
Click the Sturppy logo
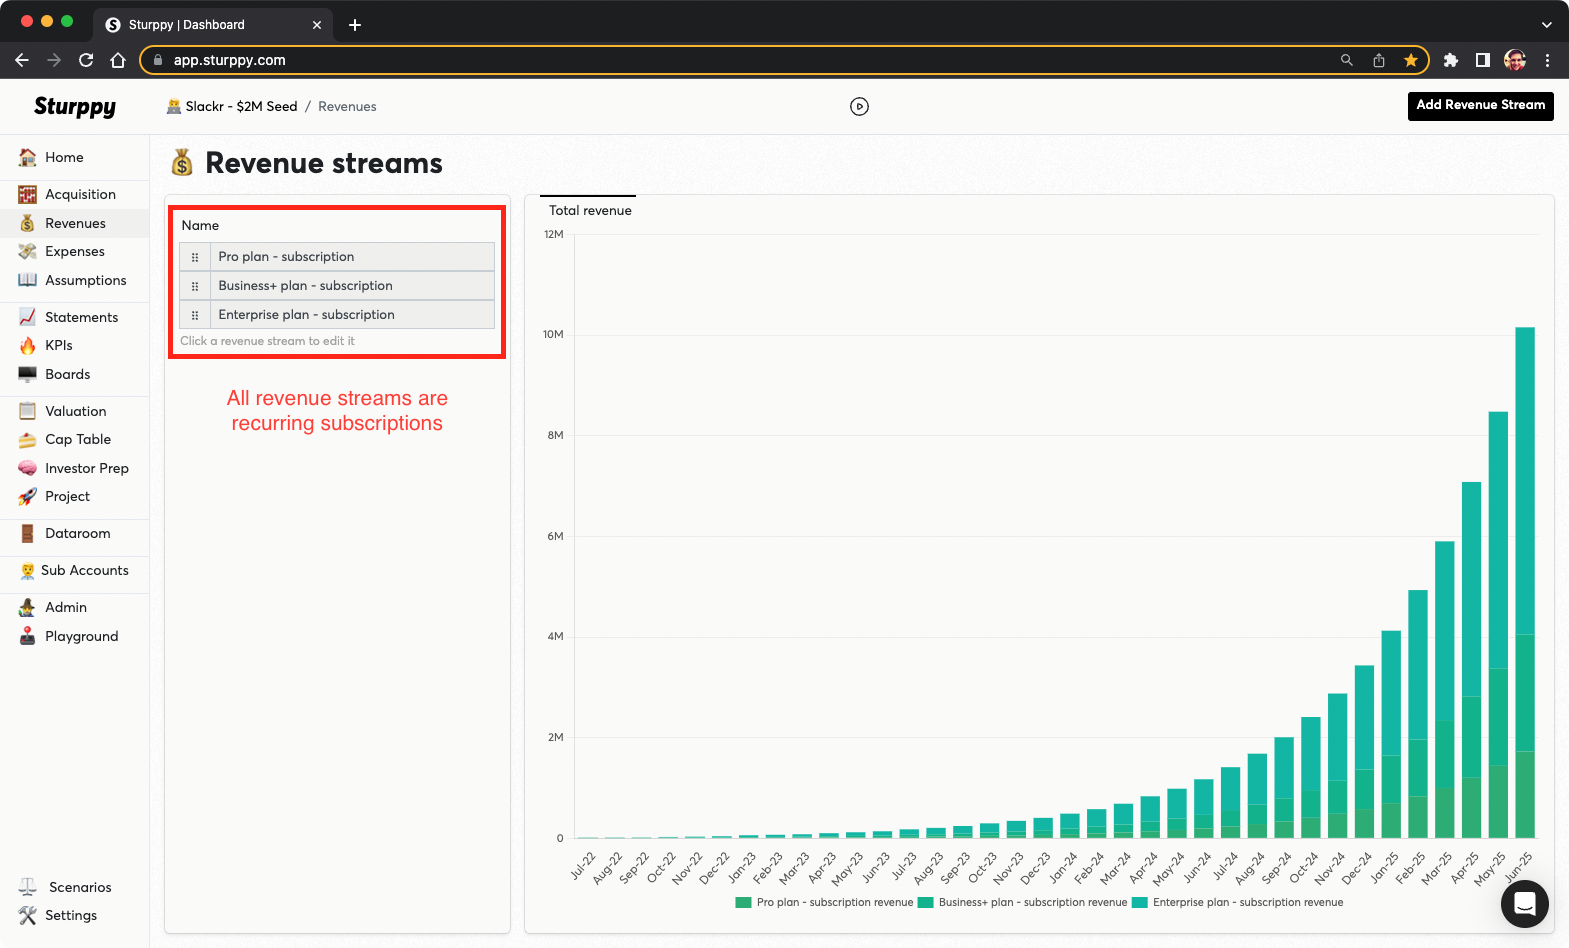[x=75, y=107]
